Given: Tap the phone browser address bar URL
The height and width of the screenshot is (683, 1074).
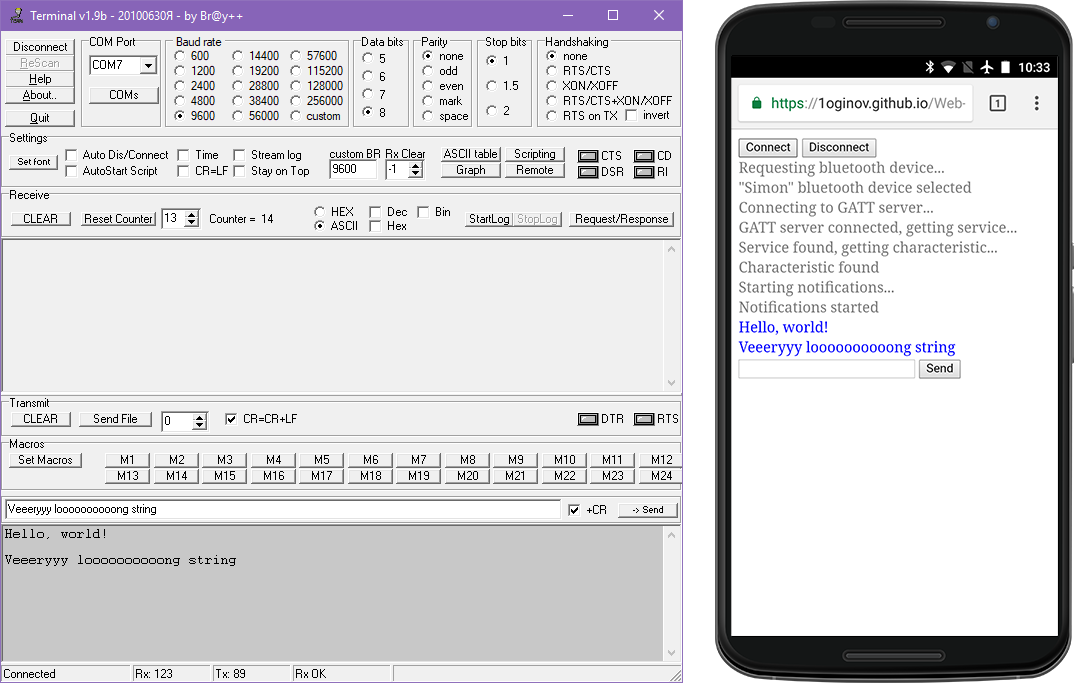Looking at the screenshot, I should point(867,103).
